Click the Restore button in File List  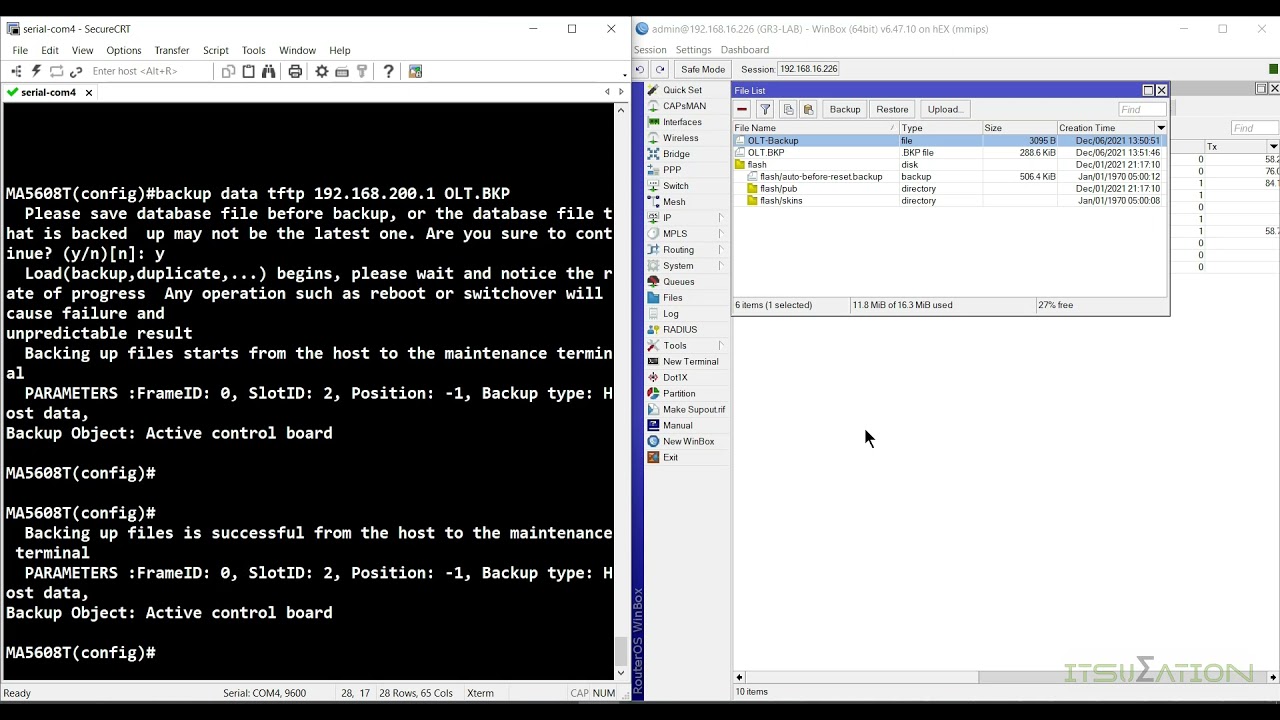pos(892,109)
